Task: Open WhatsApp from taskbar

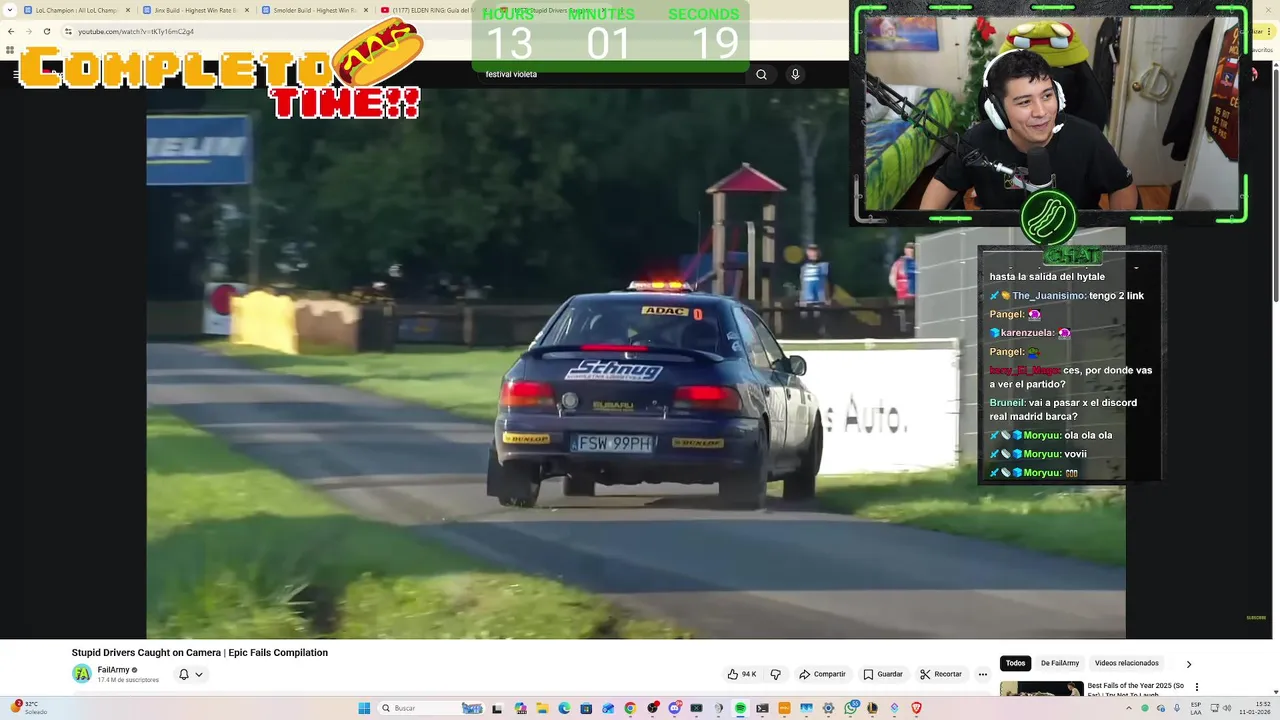Action: pyautogui.click(x=850, y=708)
